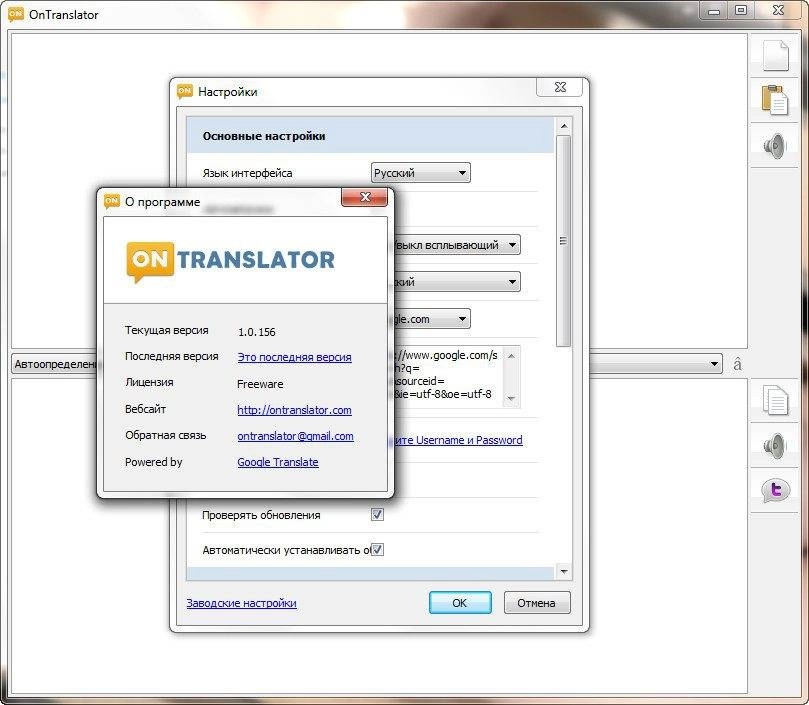
Task: Click the Username и Password link
Action: coord(458,440)
